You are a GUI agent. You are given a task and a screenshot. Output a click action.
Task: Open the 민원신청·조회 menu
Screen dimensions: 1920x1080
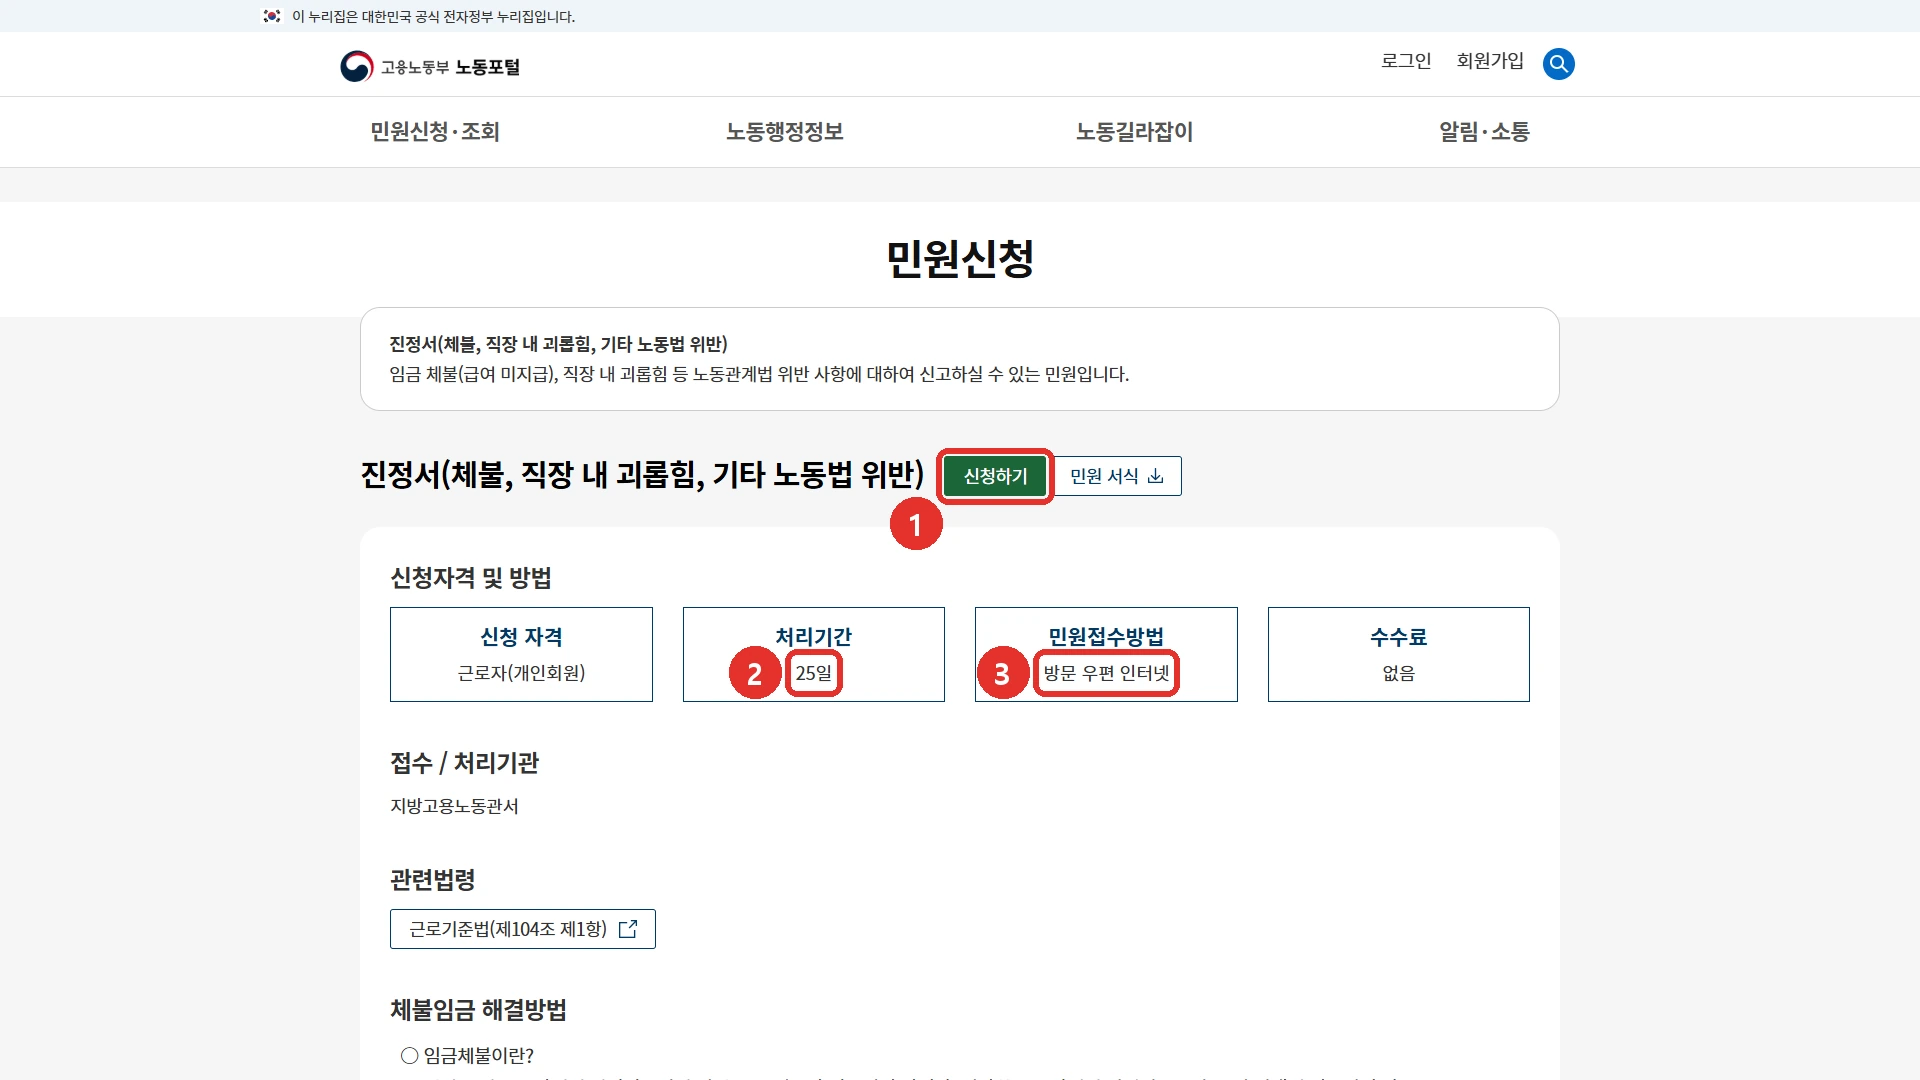pyautogui.click(x=435, y=132)
